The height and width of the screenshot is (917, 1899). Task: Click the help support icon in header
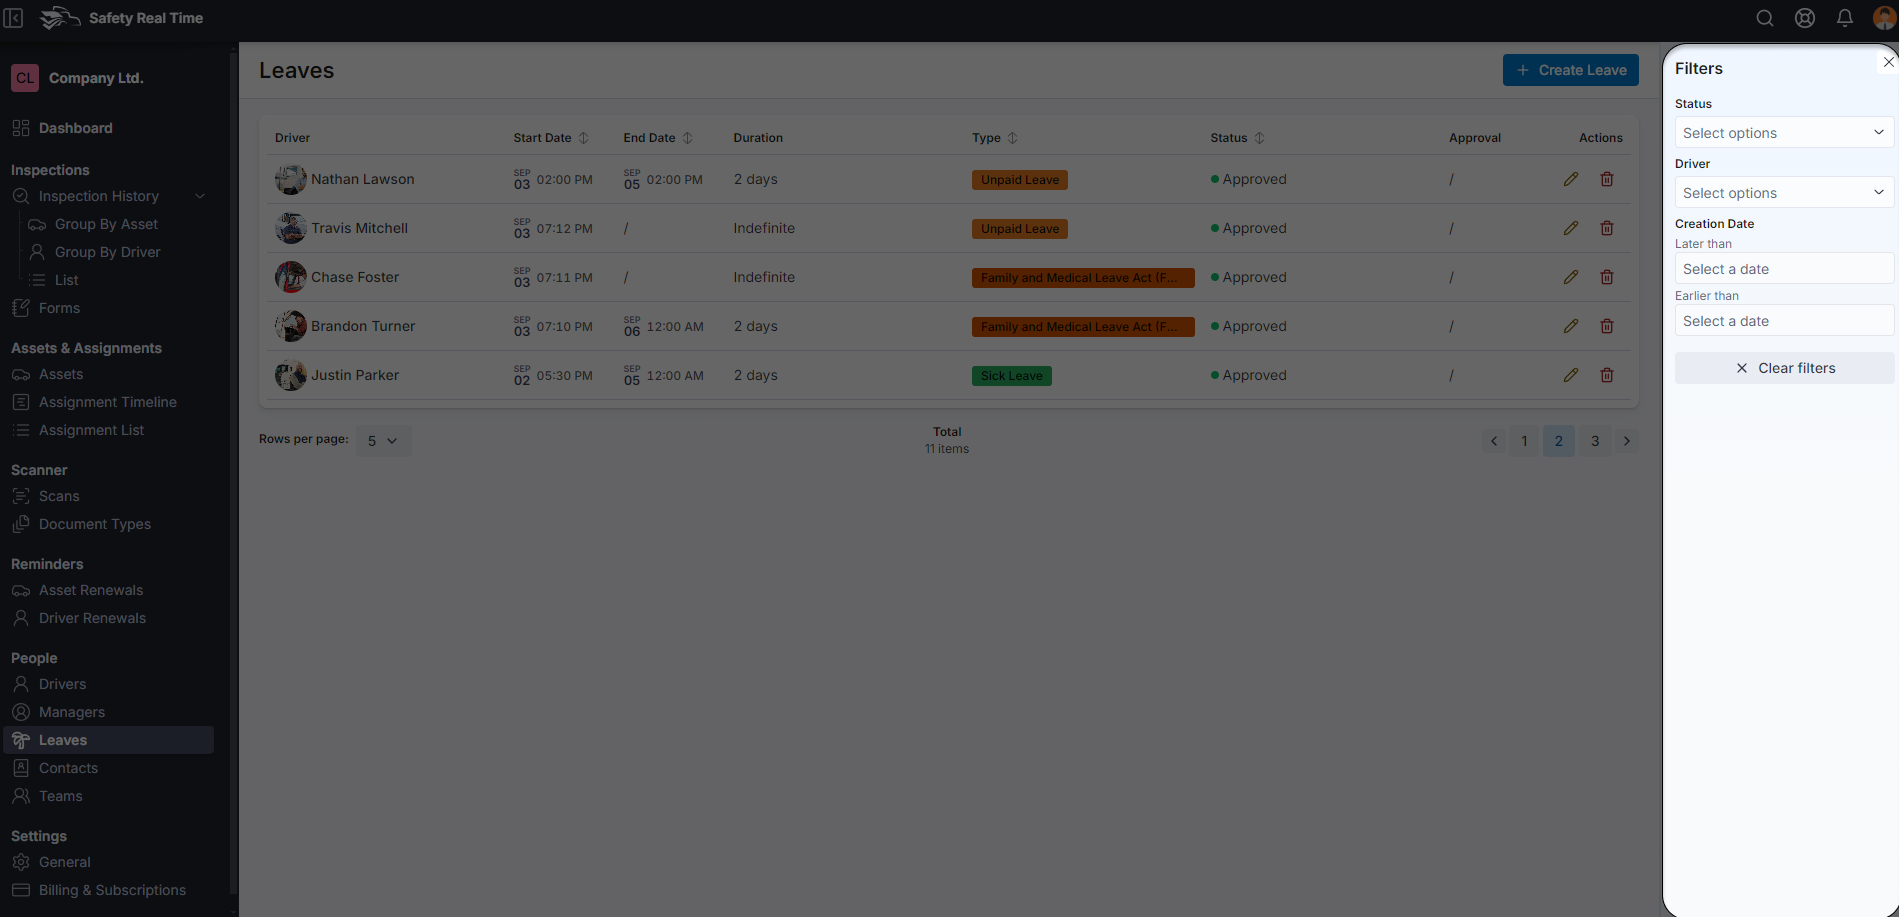point(1804,18)
